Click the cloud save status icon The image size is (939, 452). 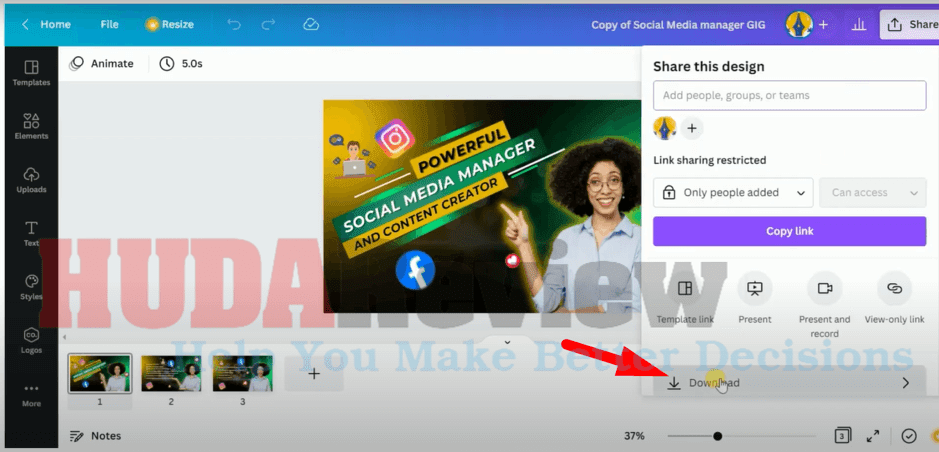[310, 25]
